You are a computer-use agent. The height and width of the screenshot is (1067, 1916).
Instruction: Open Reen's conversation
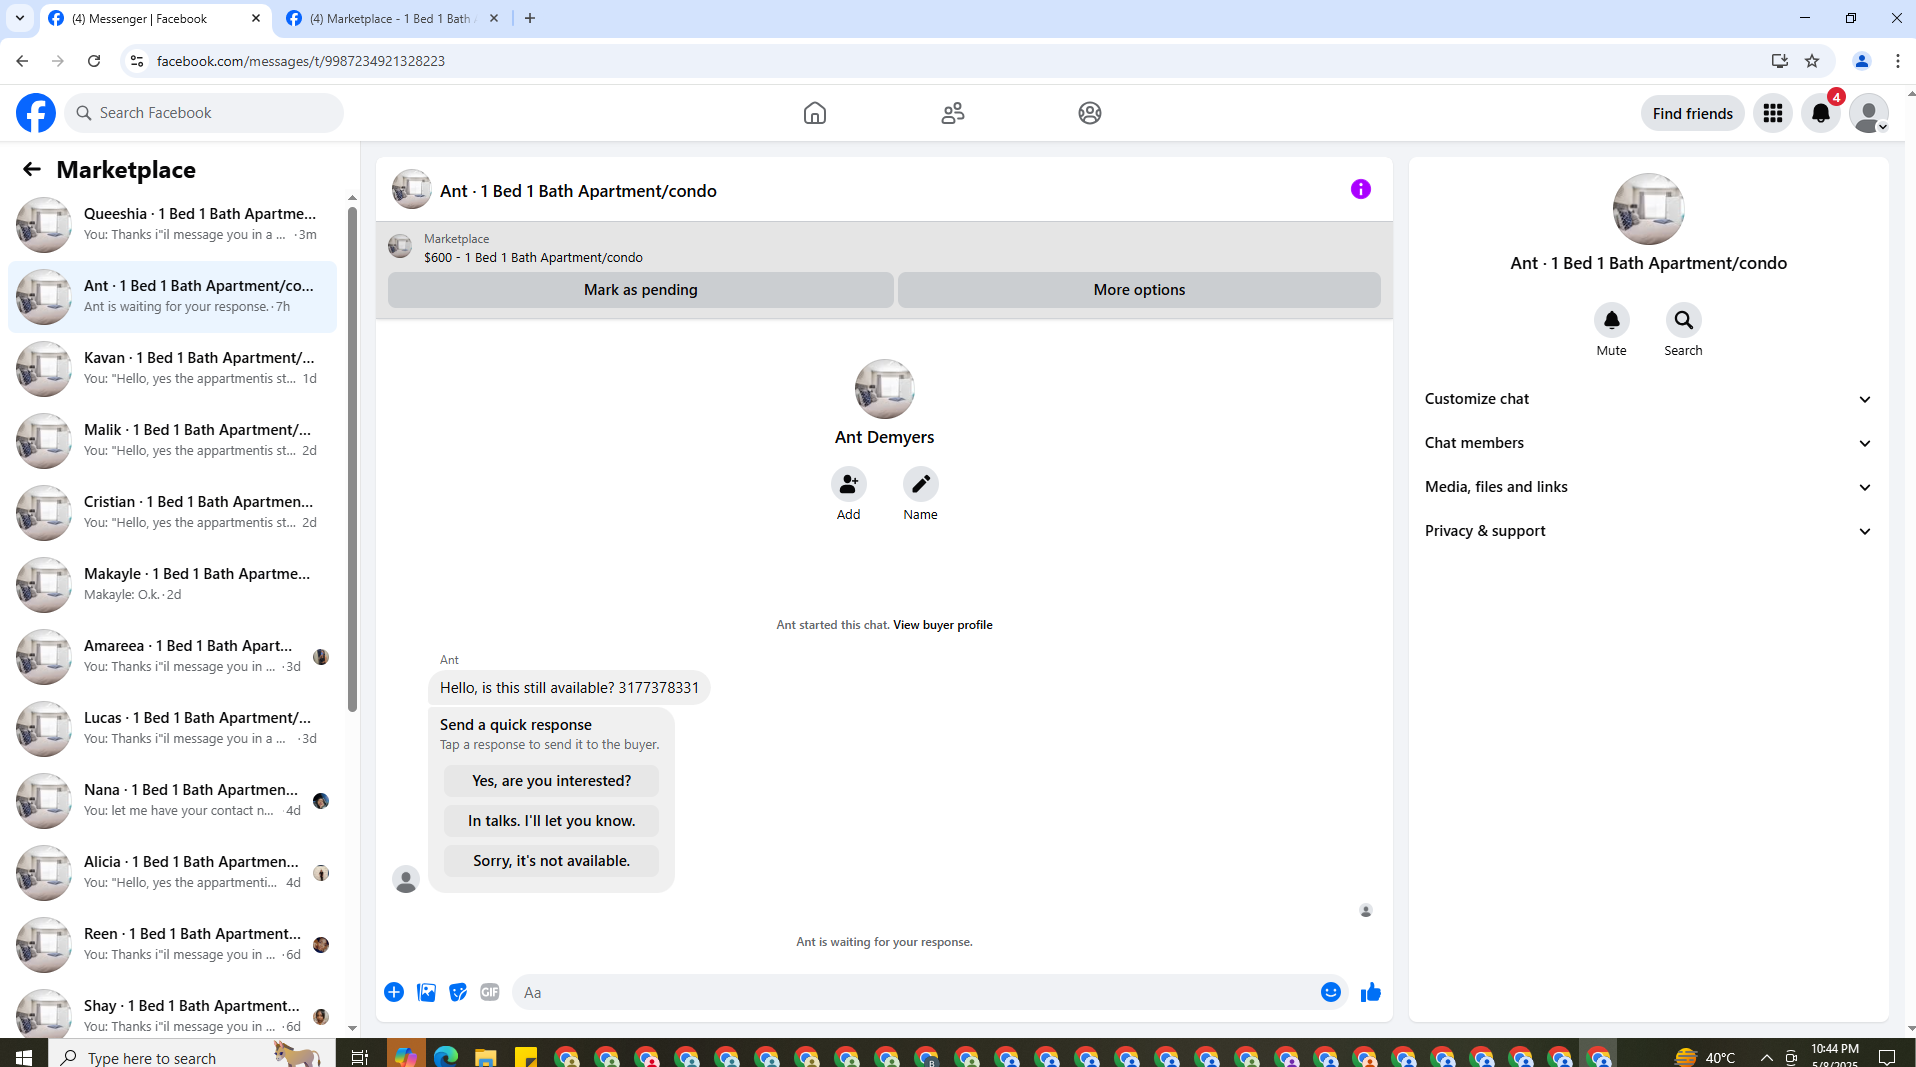pyautogui.click(x=173, y=944)
